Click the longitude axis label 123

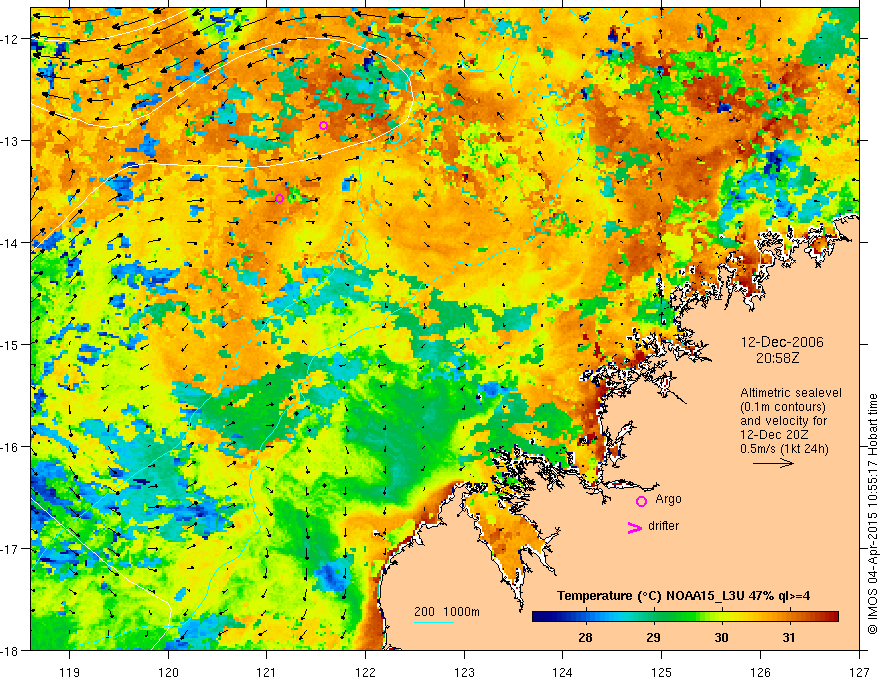(x=464, y=673)
